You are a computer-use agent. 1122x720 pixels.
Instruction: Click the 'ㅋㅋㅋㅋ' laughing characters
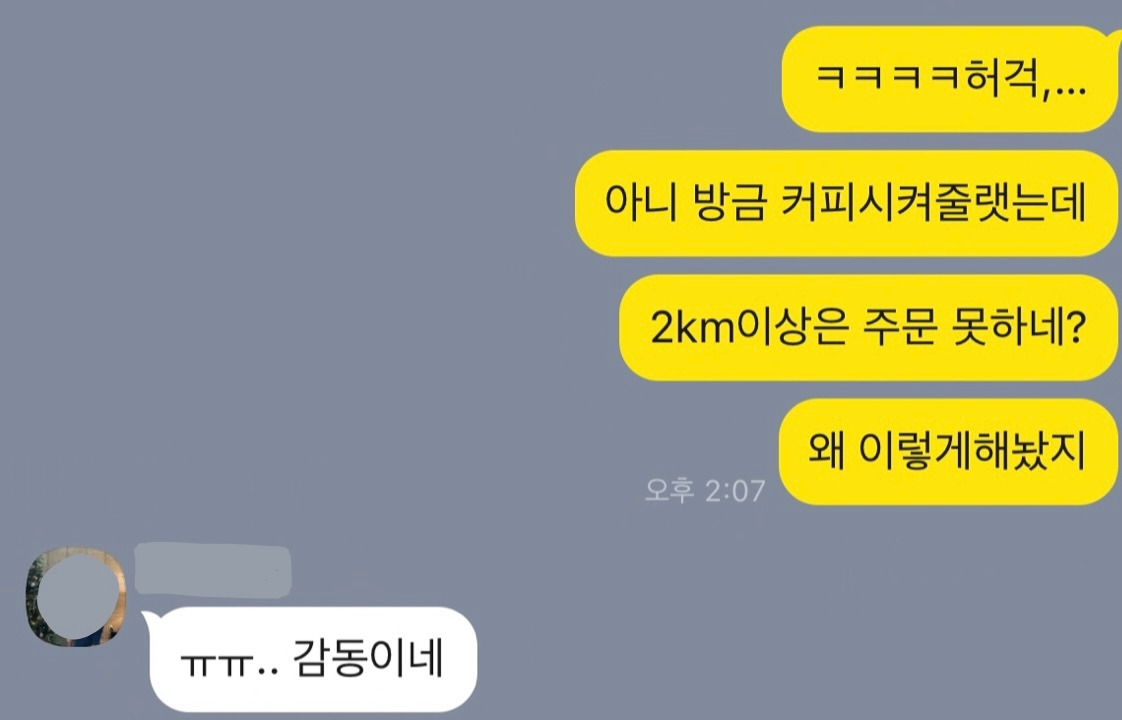[887, 77]
